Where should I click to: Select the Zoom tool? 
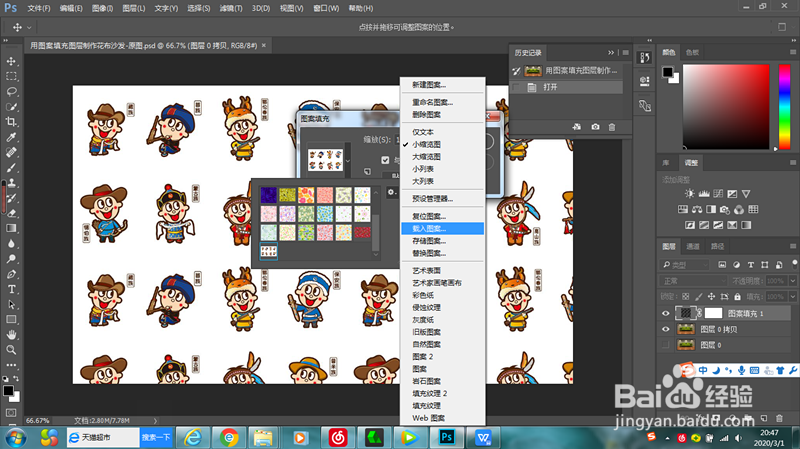tap(11, 350)
